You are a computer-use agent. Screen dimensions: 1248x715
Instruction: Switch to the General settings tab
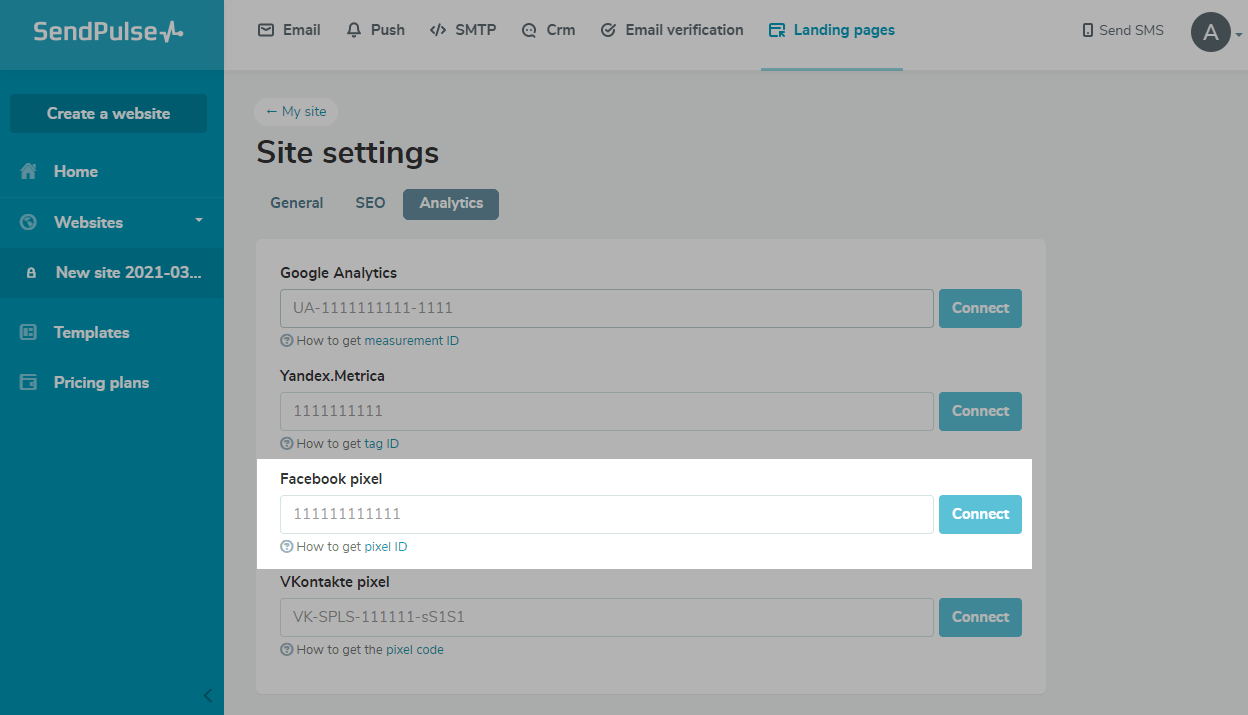(297, 203)
